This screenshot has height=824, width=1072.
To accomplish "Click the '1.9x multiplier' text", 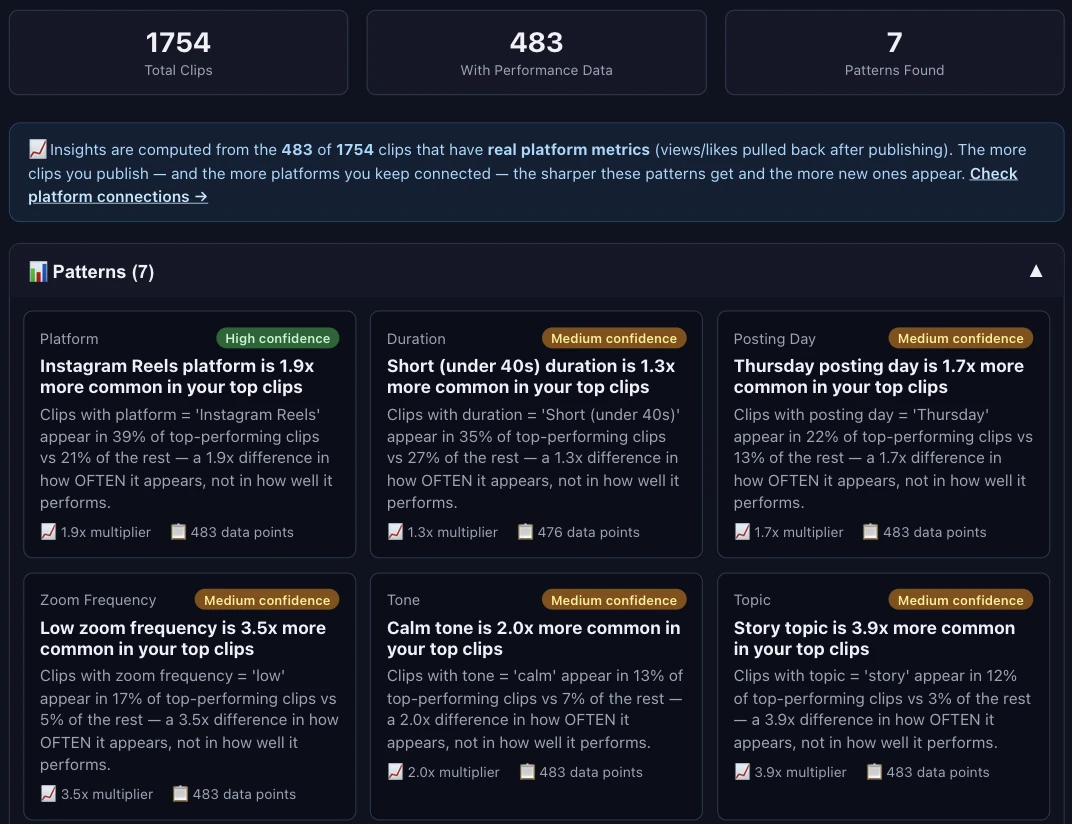I will [105, 532].
